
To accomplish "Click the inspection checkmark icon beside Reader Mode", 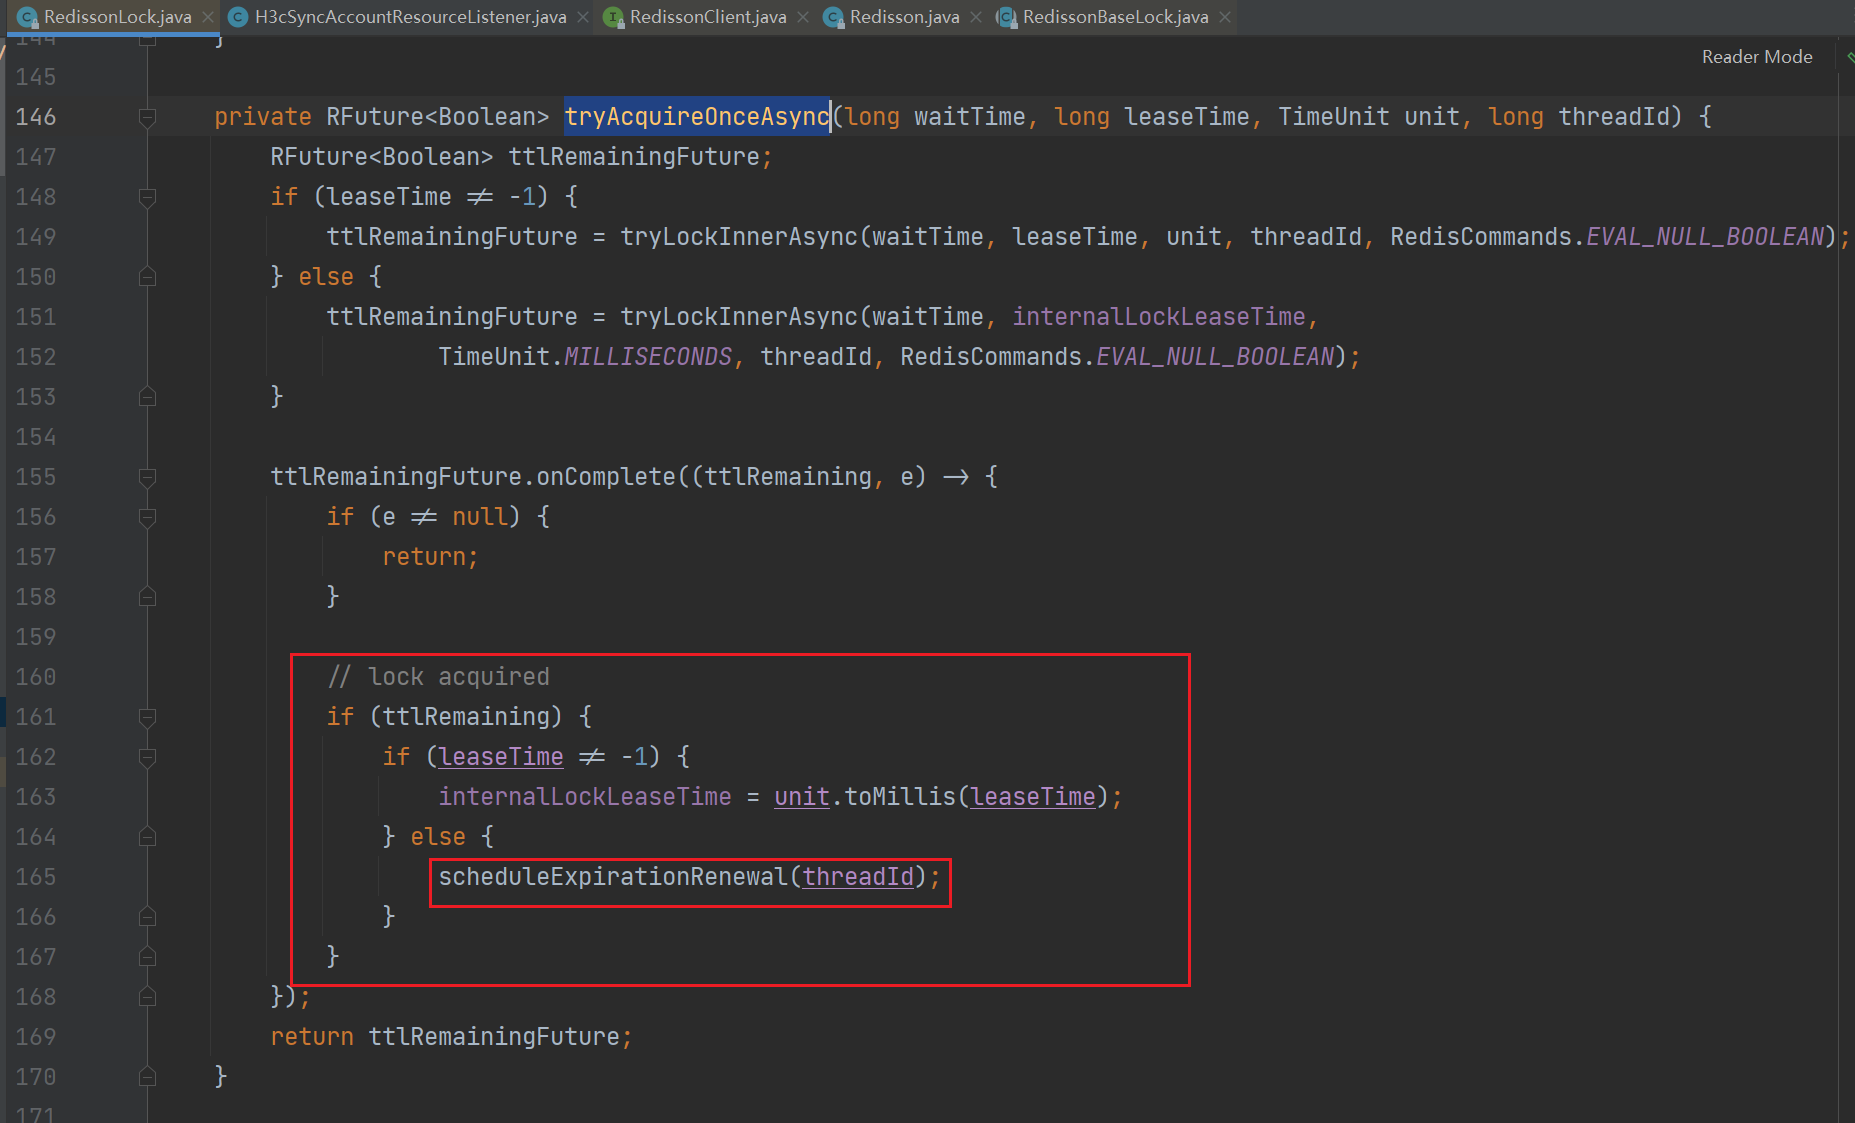I will [1849, 57].
